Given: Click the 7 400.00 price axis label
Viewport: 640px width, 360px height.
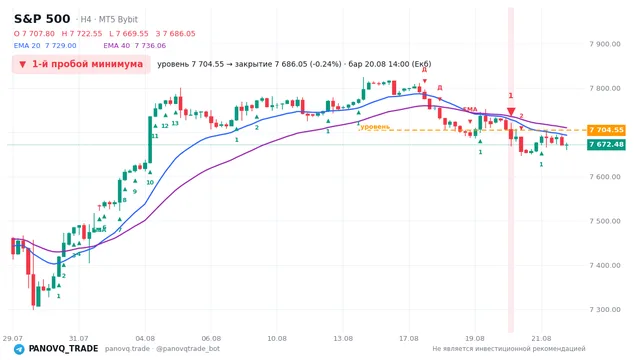Looking at the screenshot, I should click(605, 265).
